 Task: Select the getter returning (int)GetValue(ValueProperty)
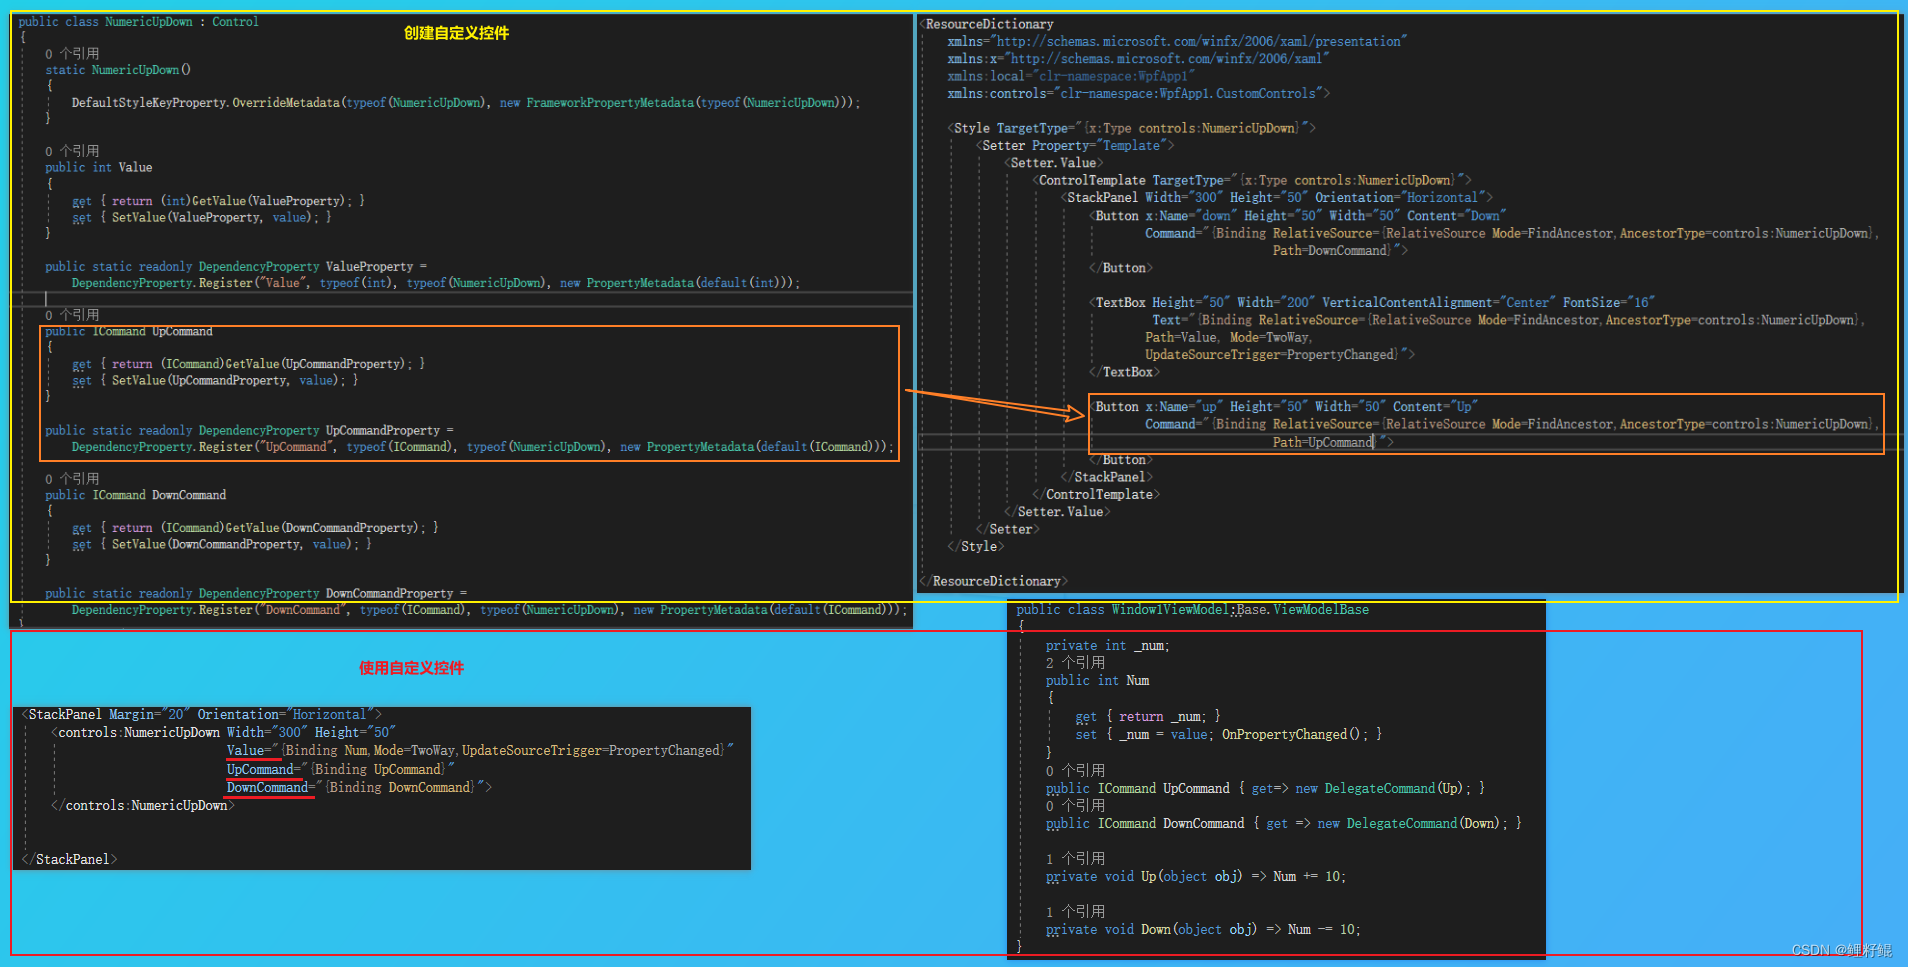click(x=219, y=201)
